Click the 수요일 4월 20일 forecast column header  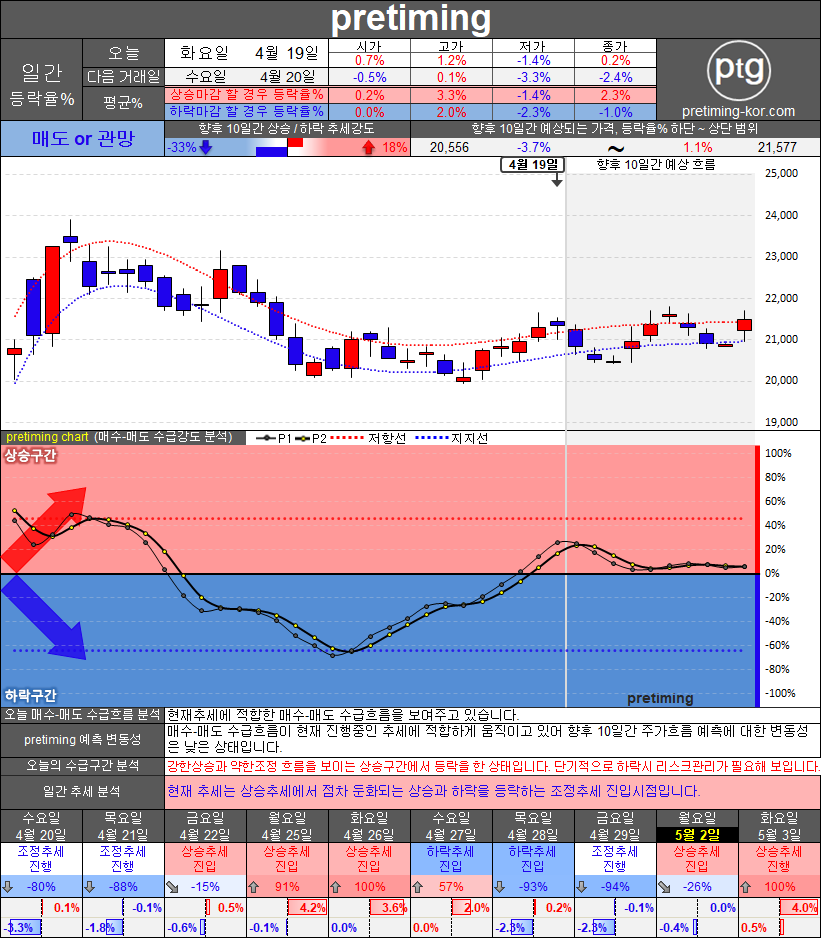point(41,826)
